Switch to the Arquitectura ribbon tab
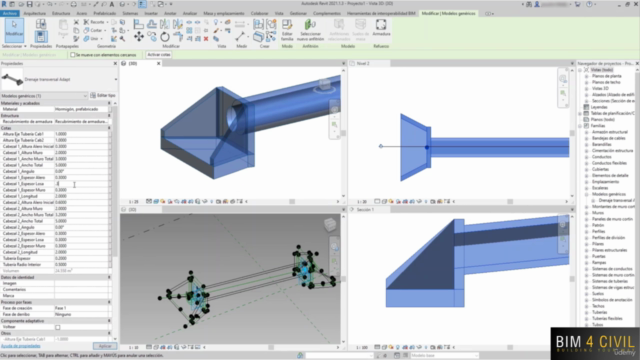Screen dimensions: 640x360 click(35, 13)
